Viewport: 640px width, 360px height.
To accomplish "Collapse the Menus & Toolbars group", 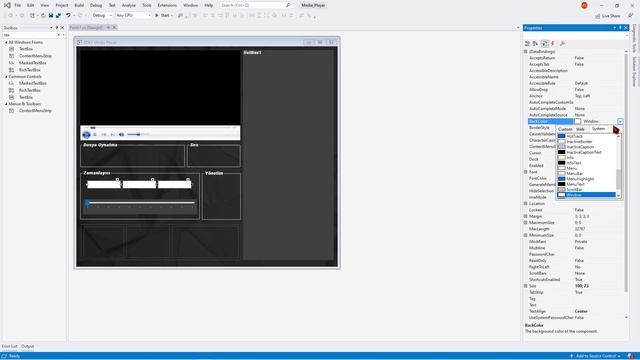I will 6,104.
